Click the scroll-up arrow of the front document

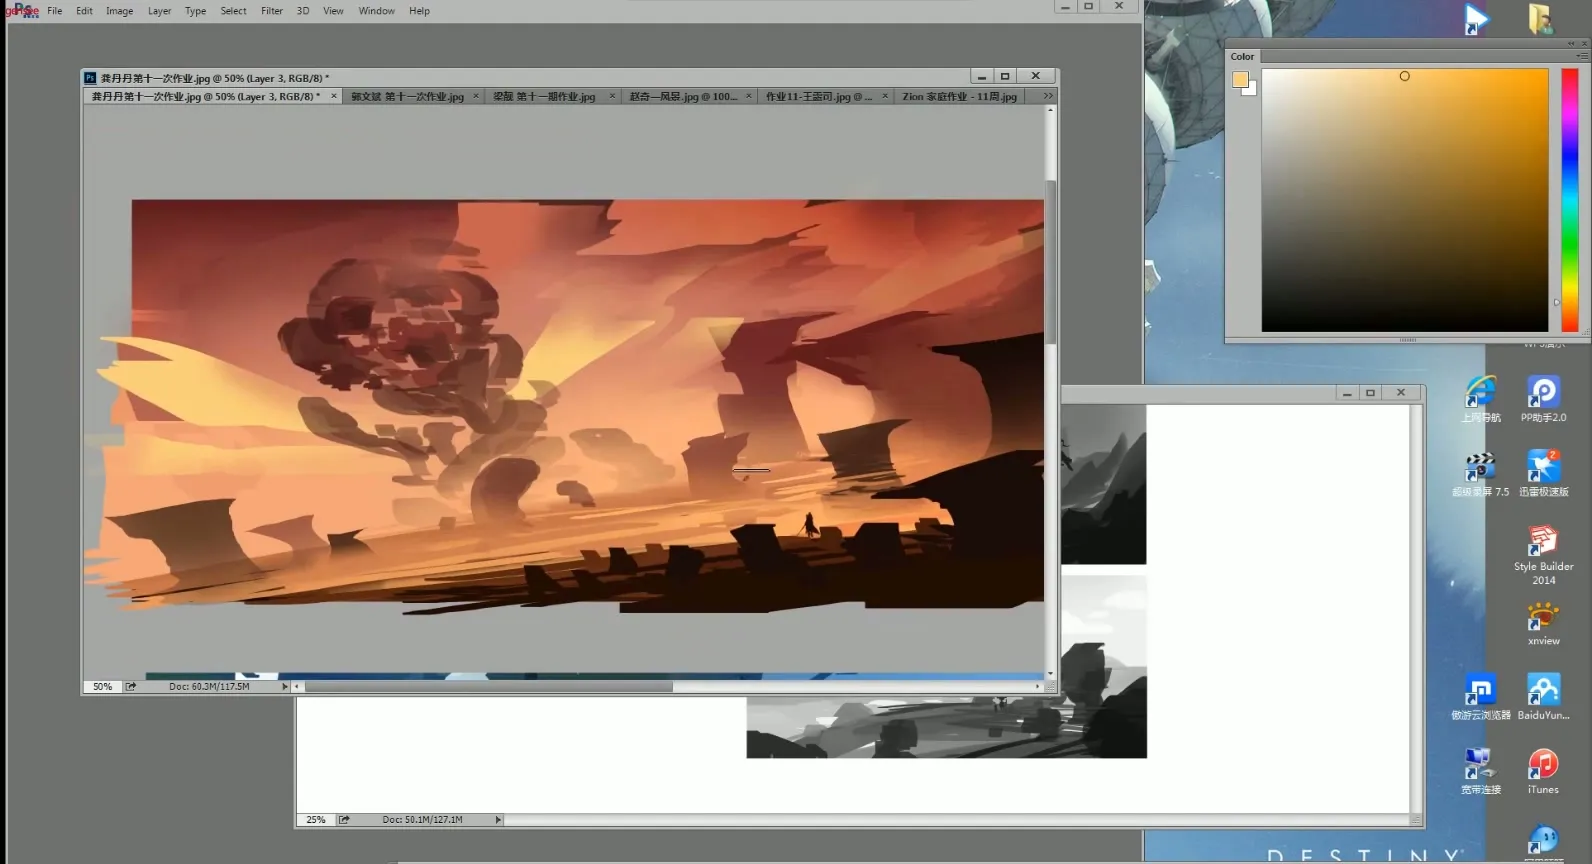[x=1050, y=110]
